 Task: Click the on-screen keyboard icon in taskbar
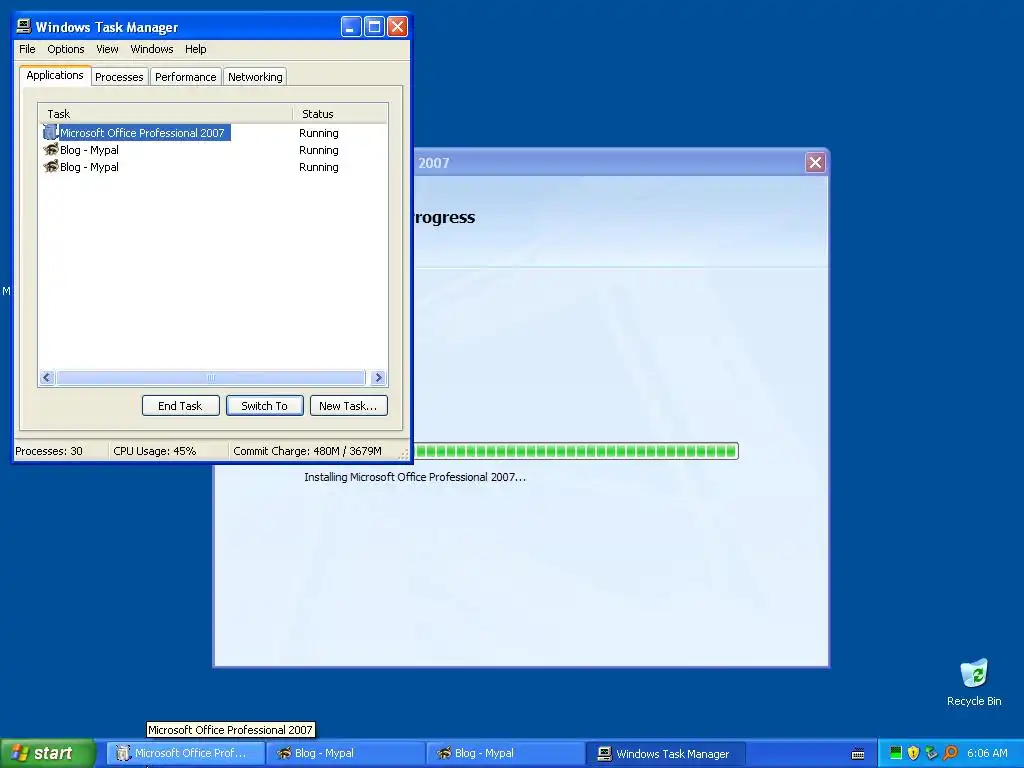[x=858, y=754]
